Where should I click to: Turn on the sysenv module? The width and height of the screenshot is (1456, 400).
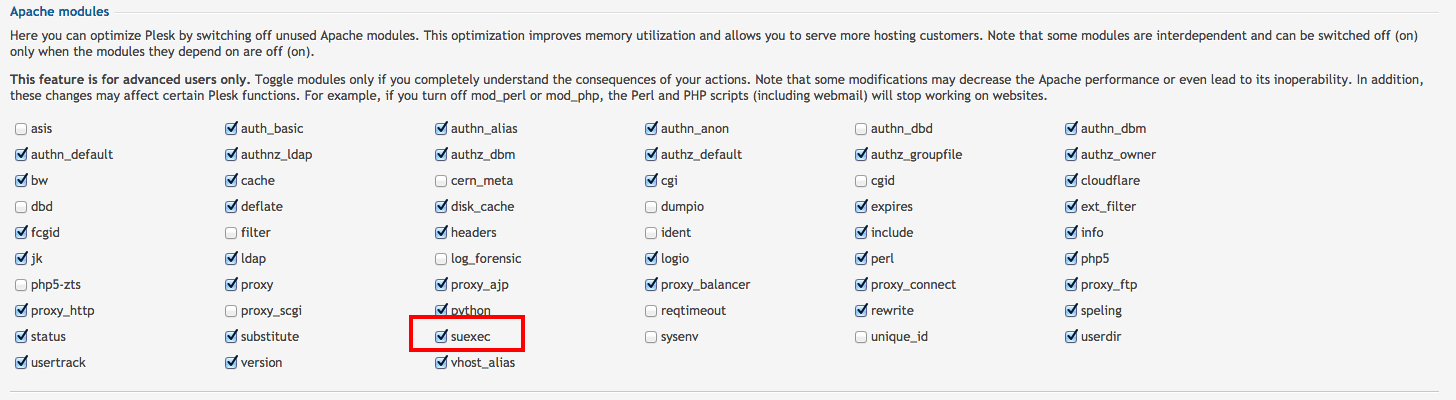[x=652, y=337]
